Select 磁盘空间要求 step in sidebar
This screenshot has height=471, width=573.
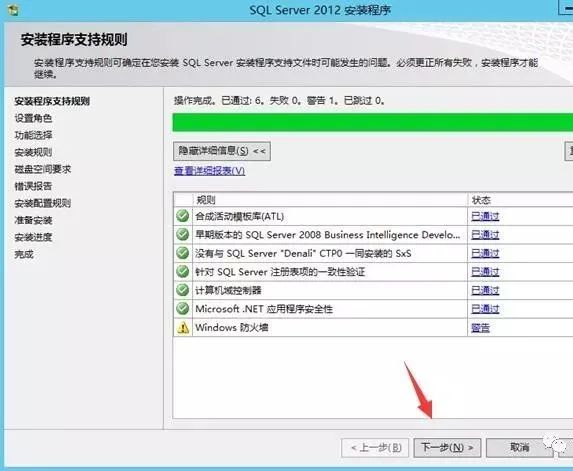pyautogui.click(x=43, y=169)
